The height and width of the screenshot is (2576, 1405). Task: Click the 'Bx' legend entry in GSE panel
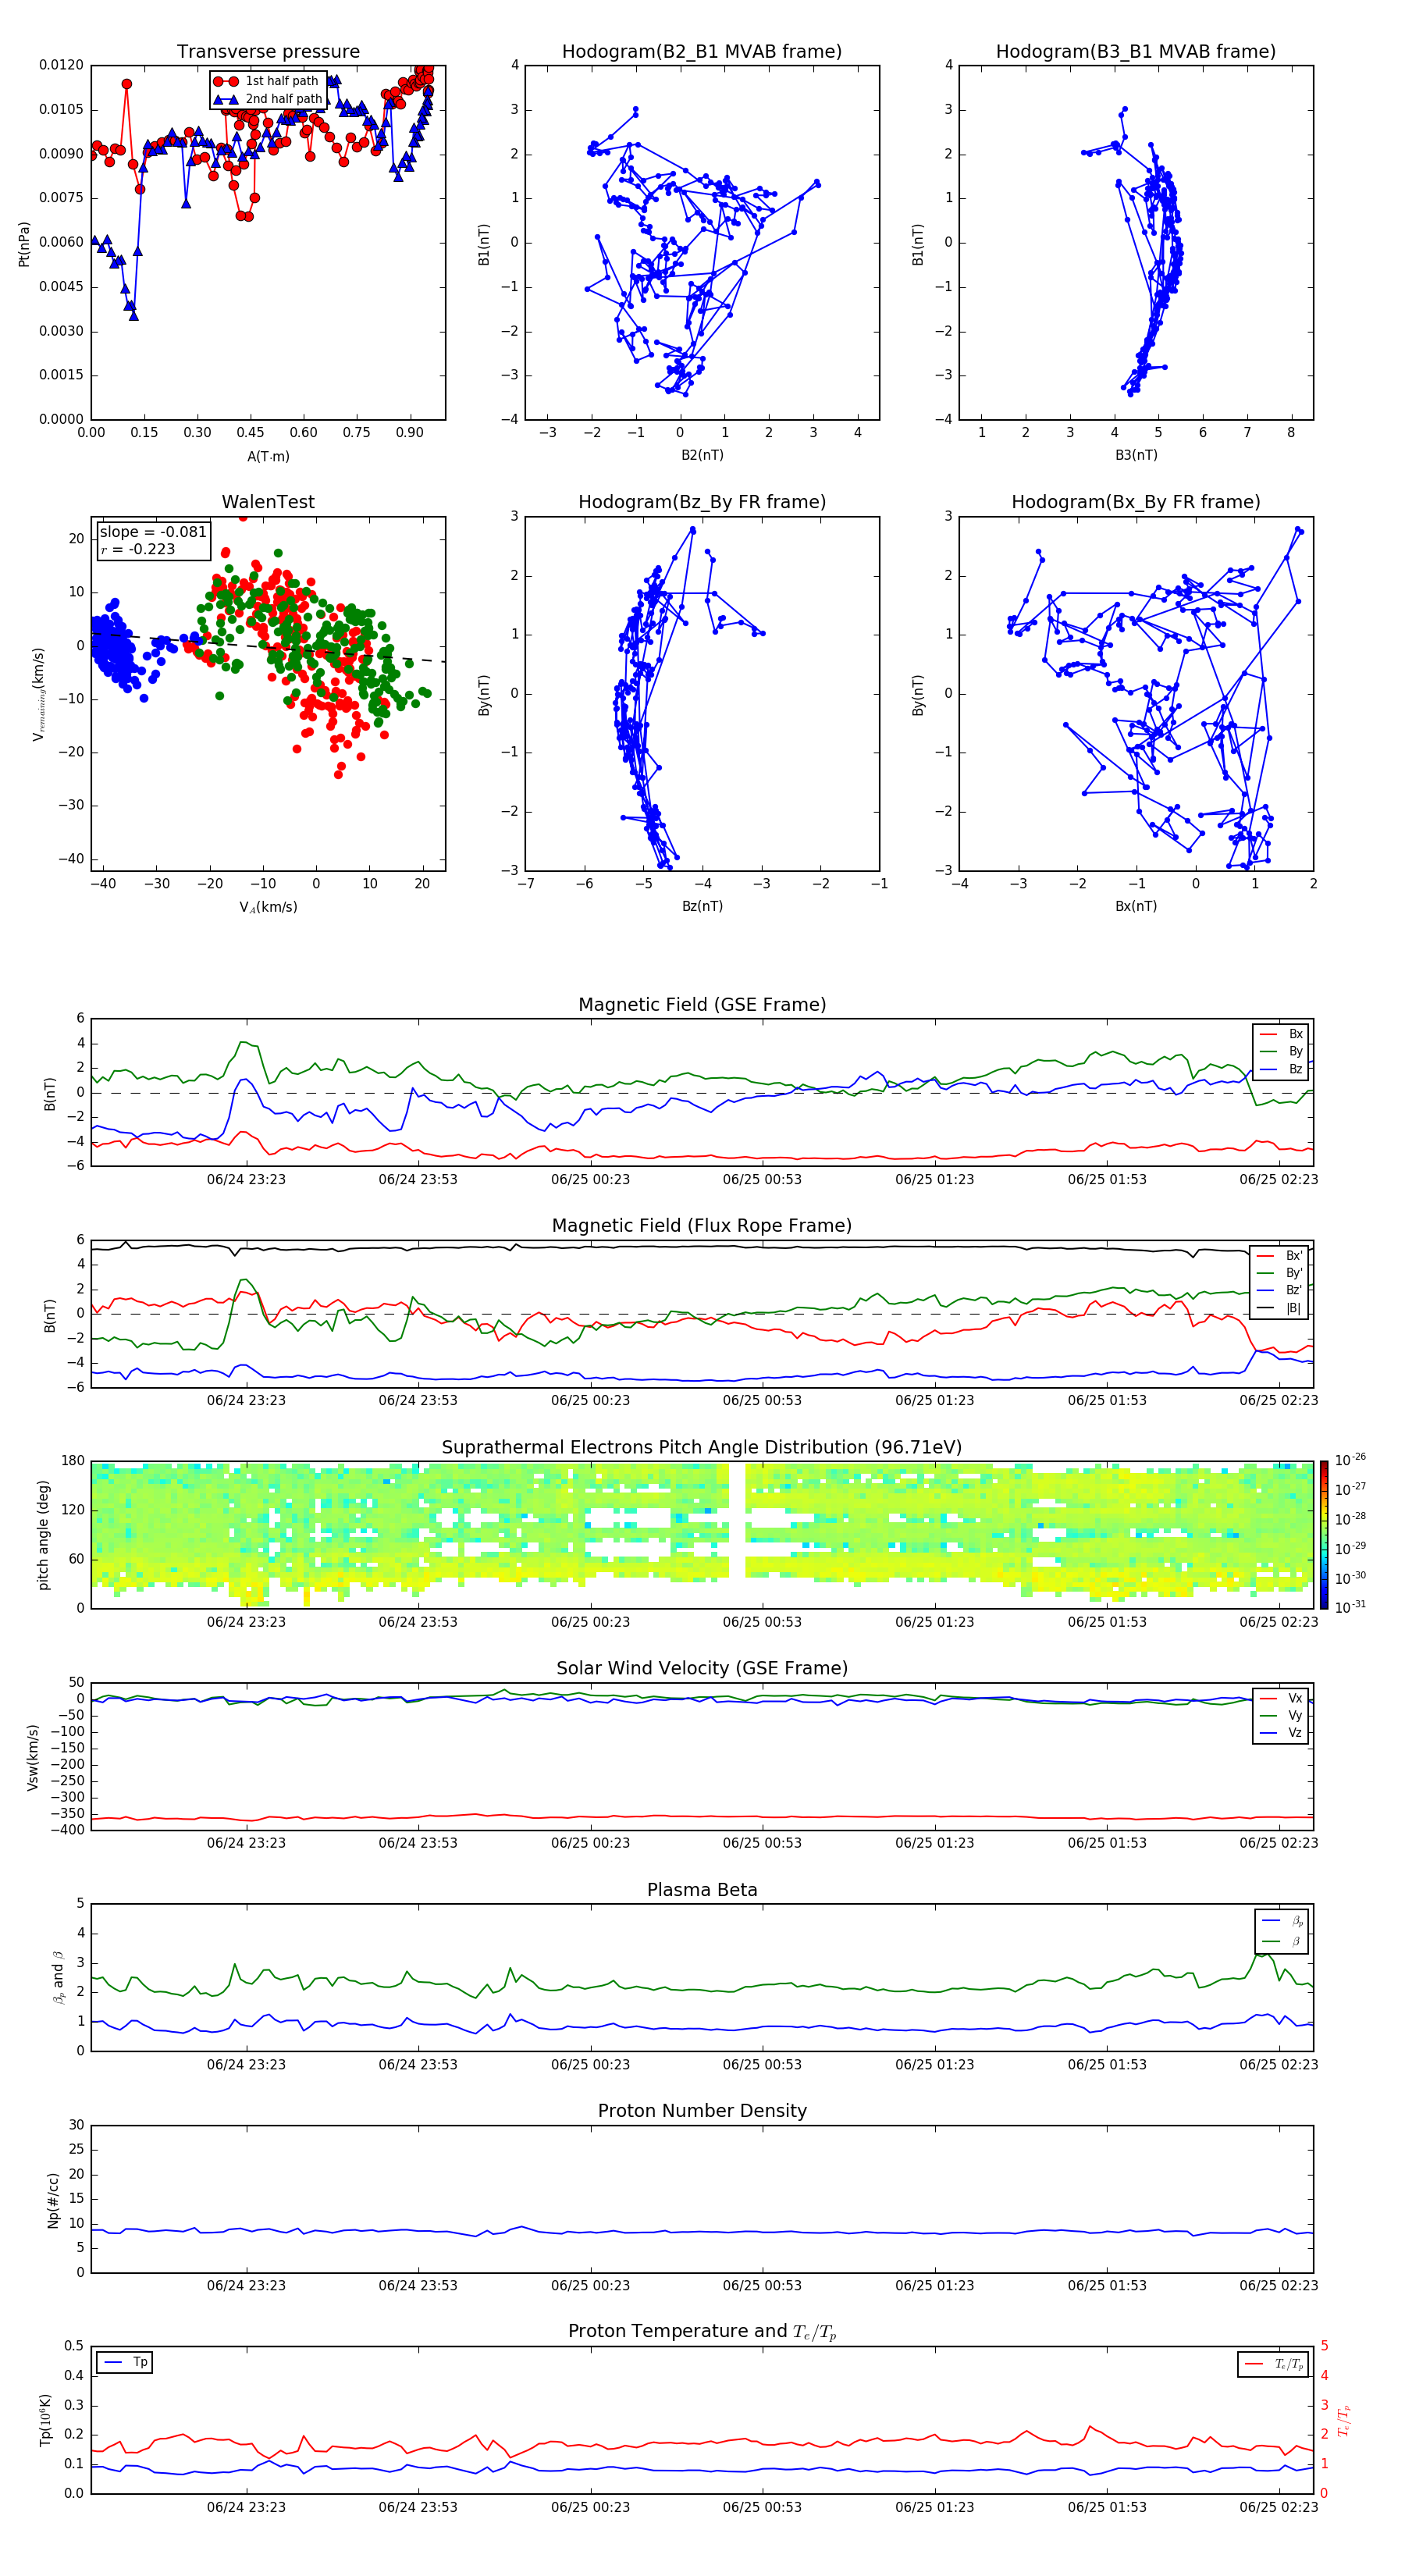tap(1282, 1034)
